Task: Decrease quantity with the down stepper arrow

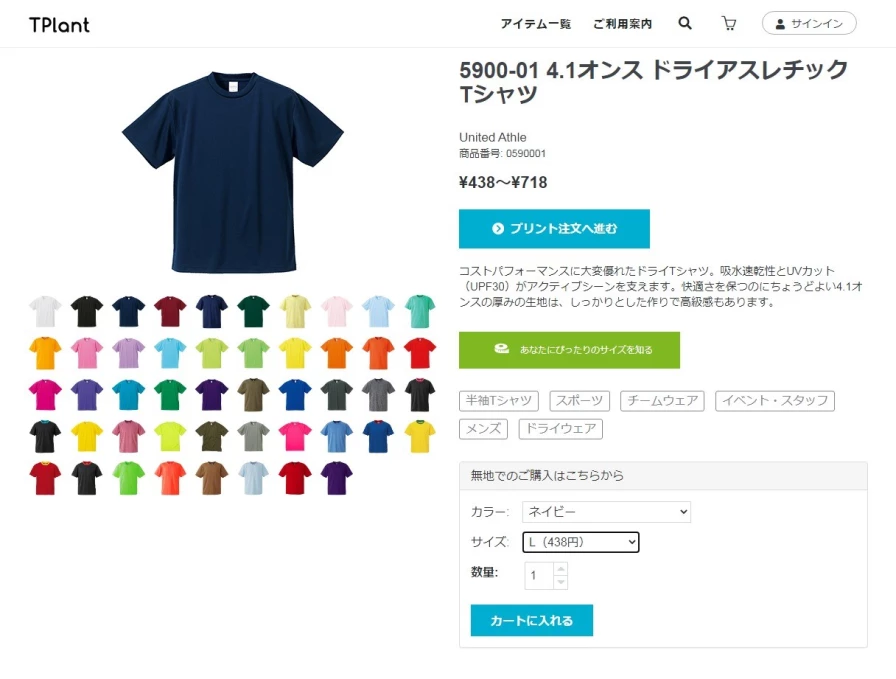Action: point(561,582)
